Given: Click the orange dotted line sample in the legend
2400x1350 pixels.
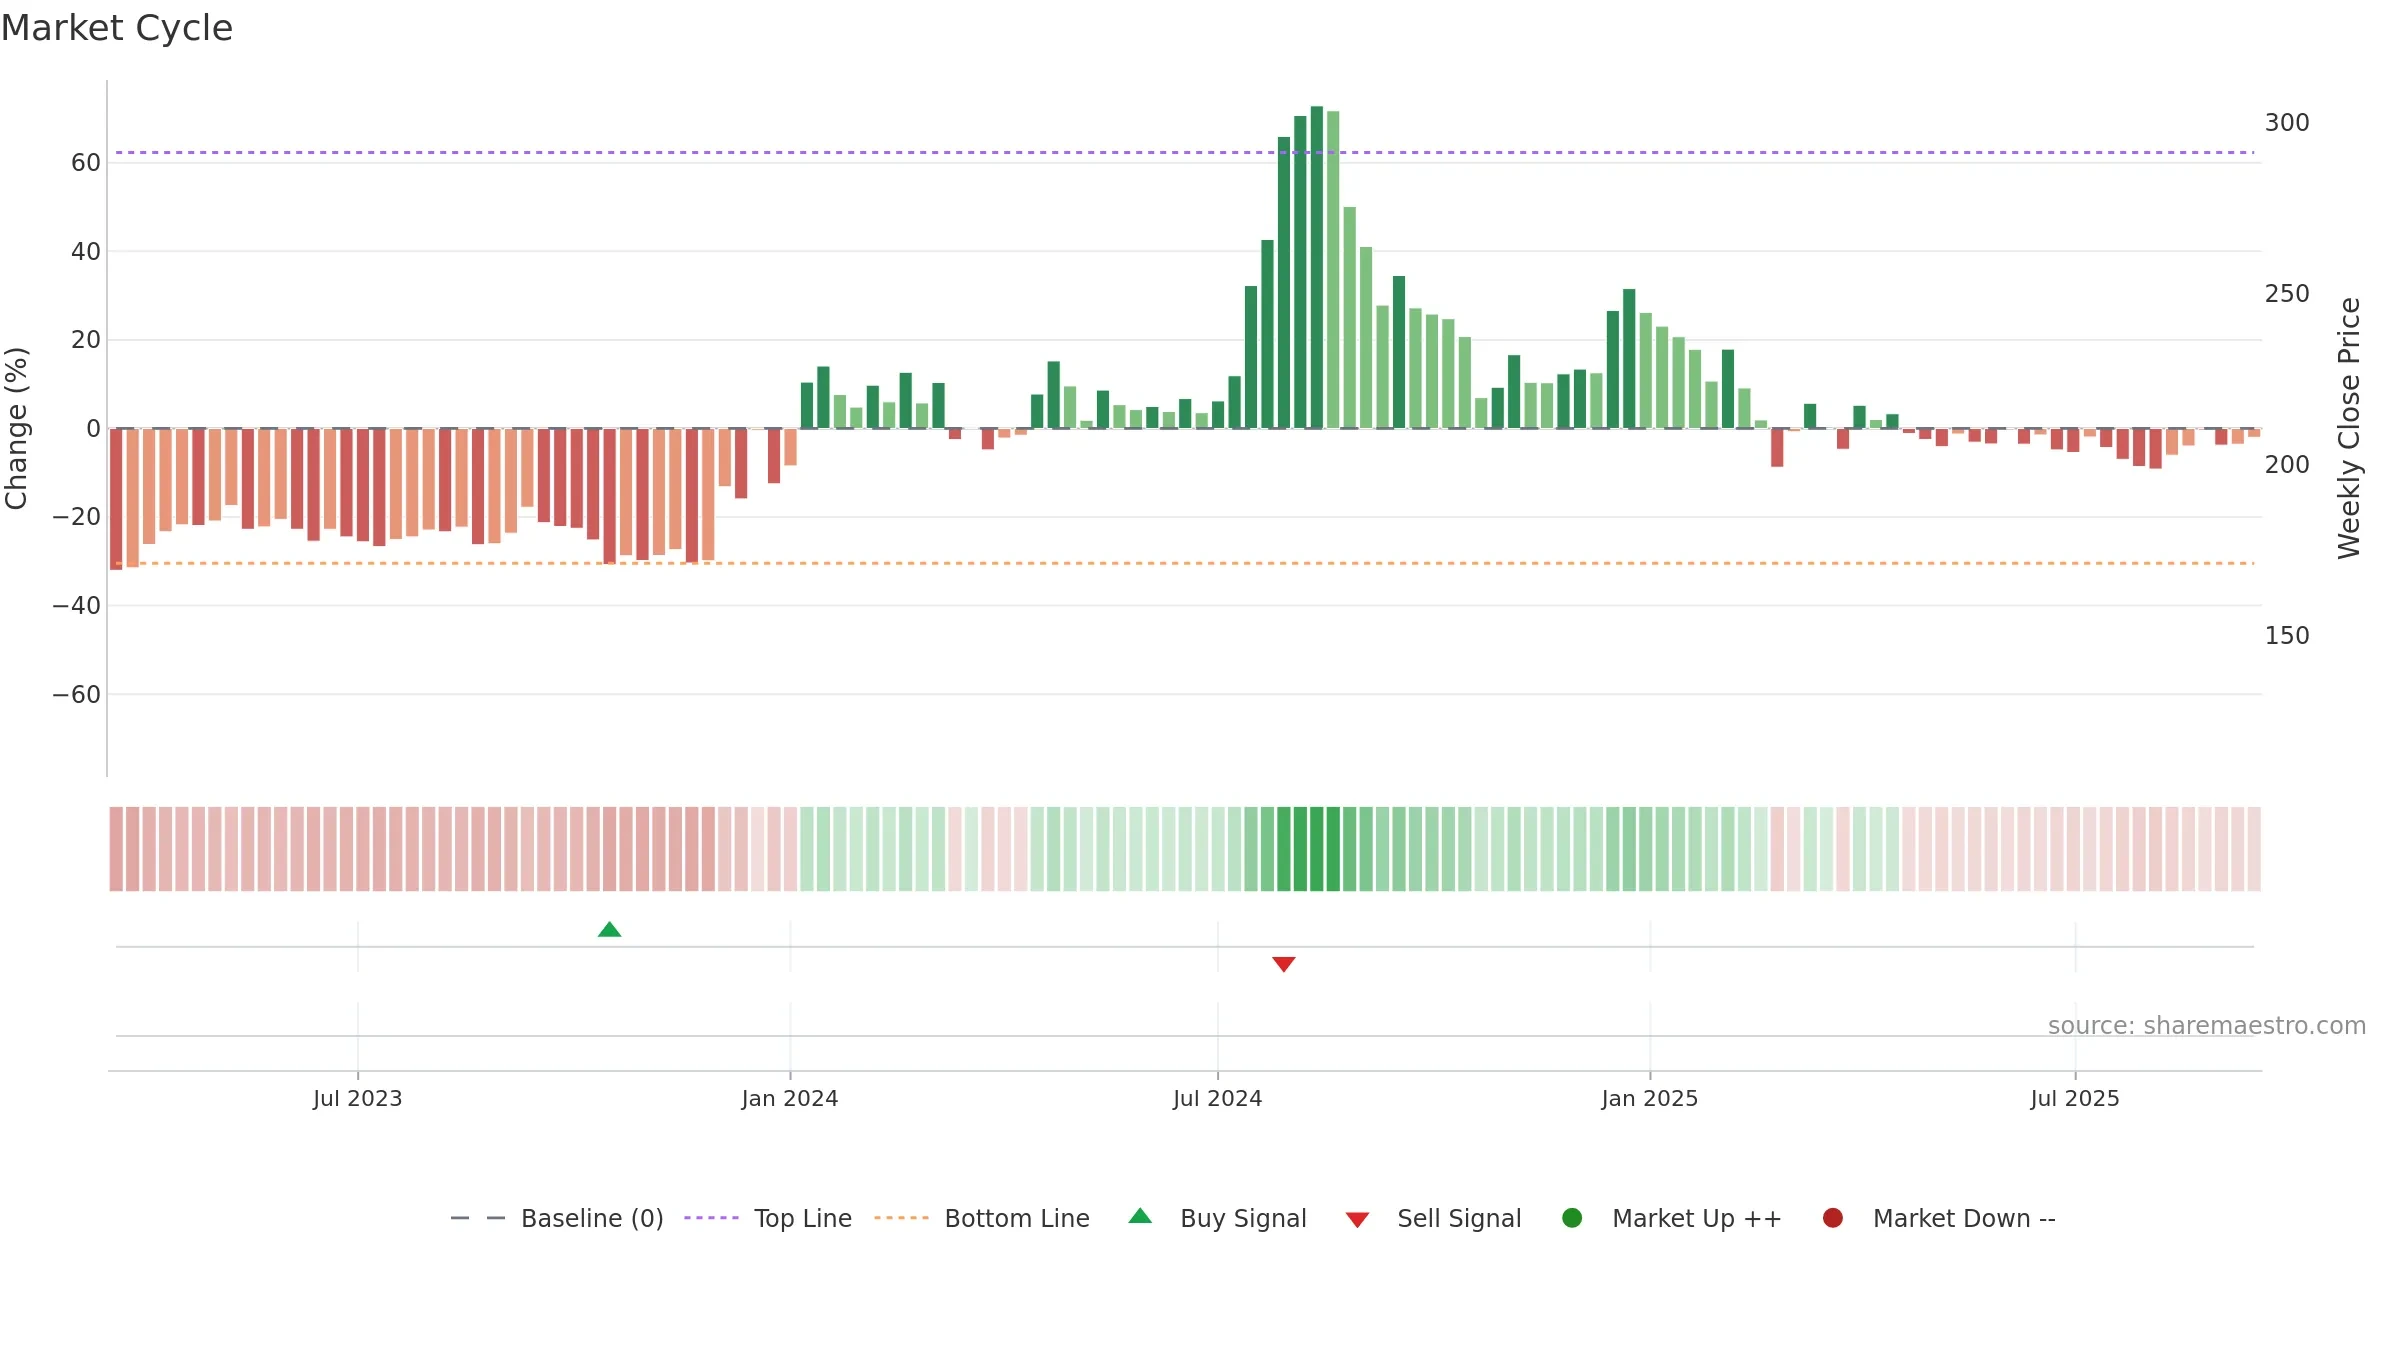Looking at the screenshot, I should coord(901,1218).
